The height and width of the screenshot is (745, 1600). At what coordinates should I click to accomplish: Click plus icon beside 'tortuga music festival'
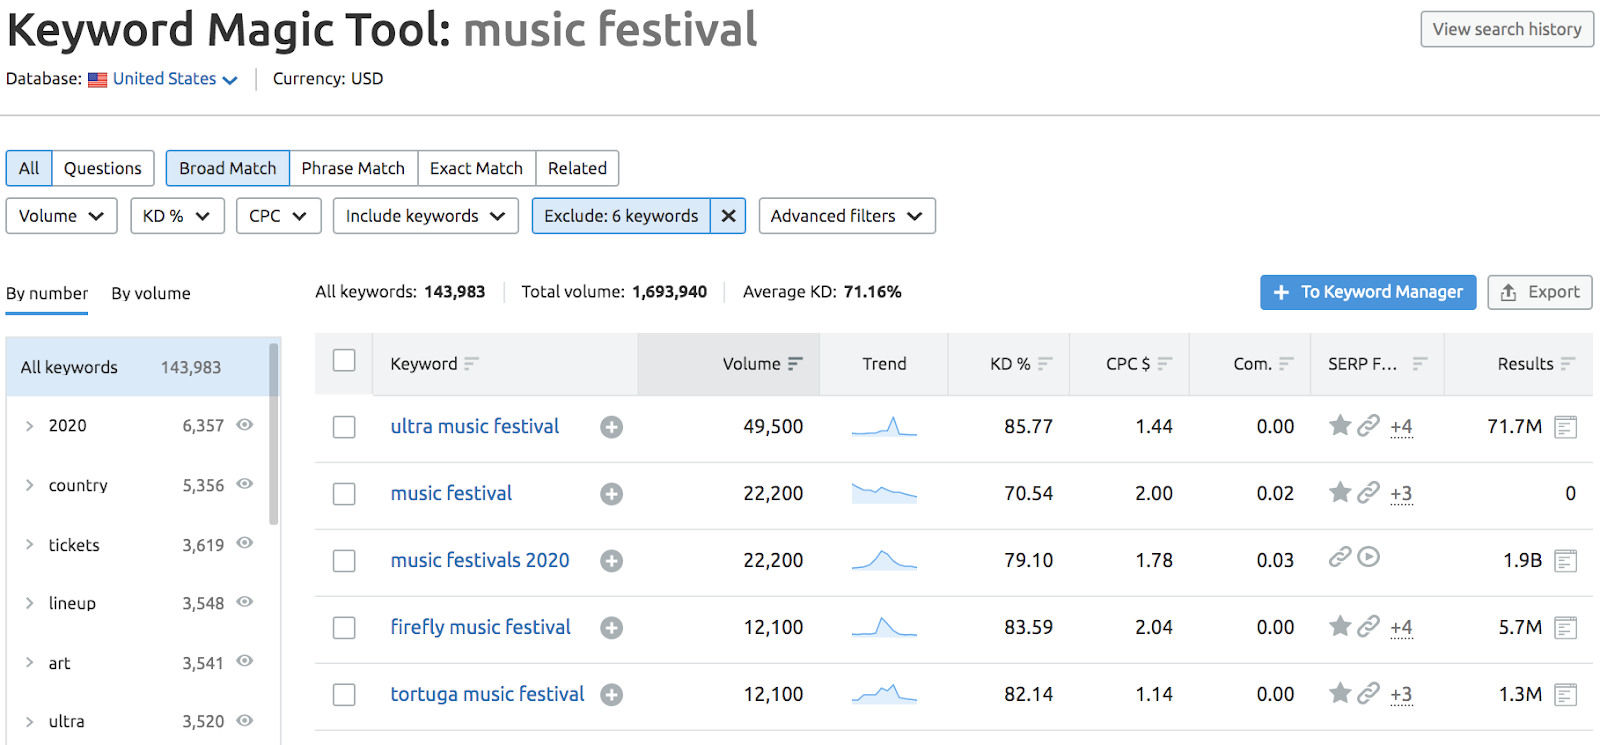click(611, 695)
